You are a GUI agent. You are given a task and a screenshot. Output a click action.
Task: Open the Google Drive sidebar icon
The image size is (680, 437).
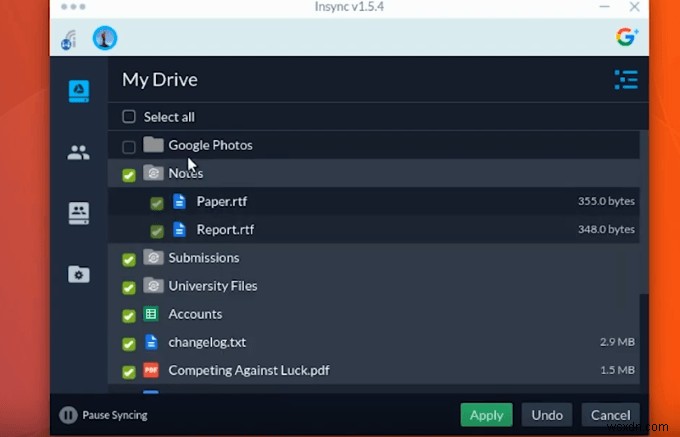click(79, 91)
